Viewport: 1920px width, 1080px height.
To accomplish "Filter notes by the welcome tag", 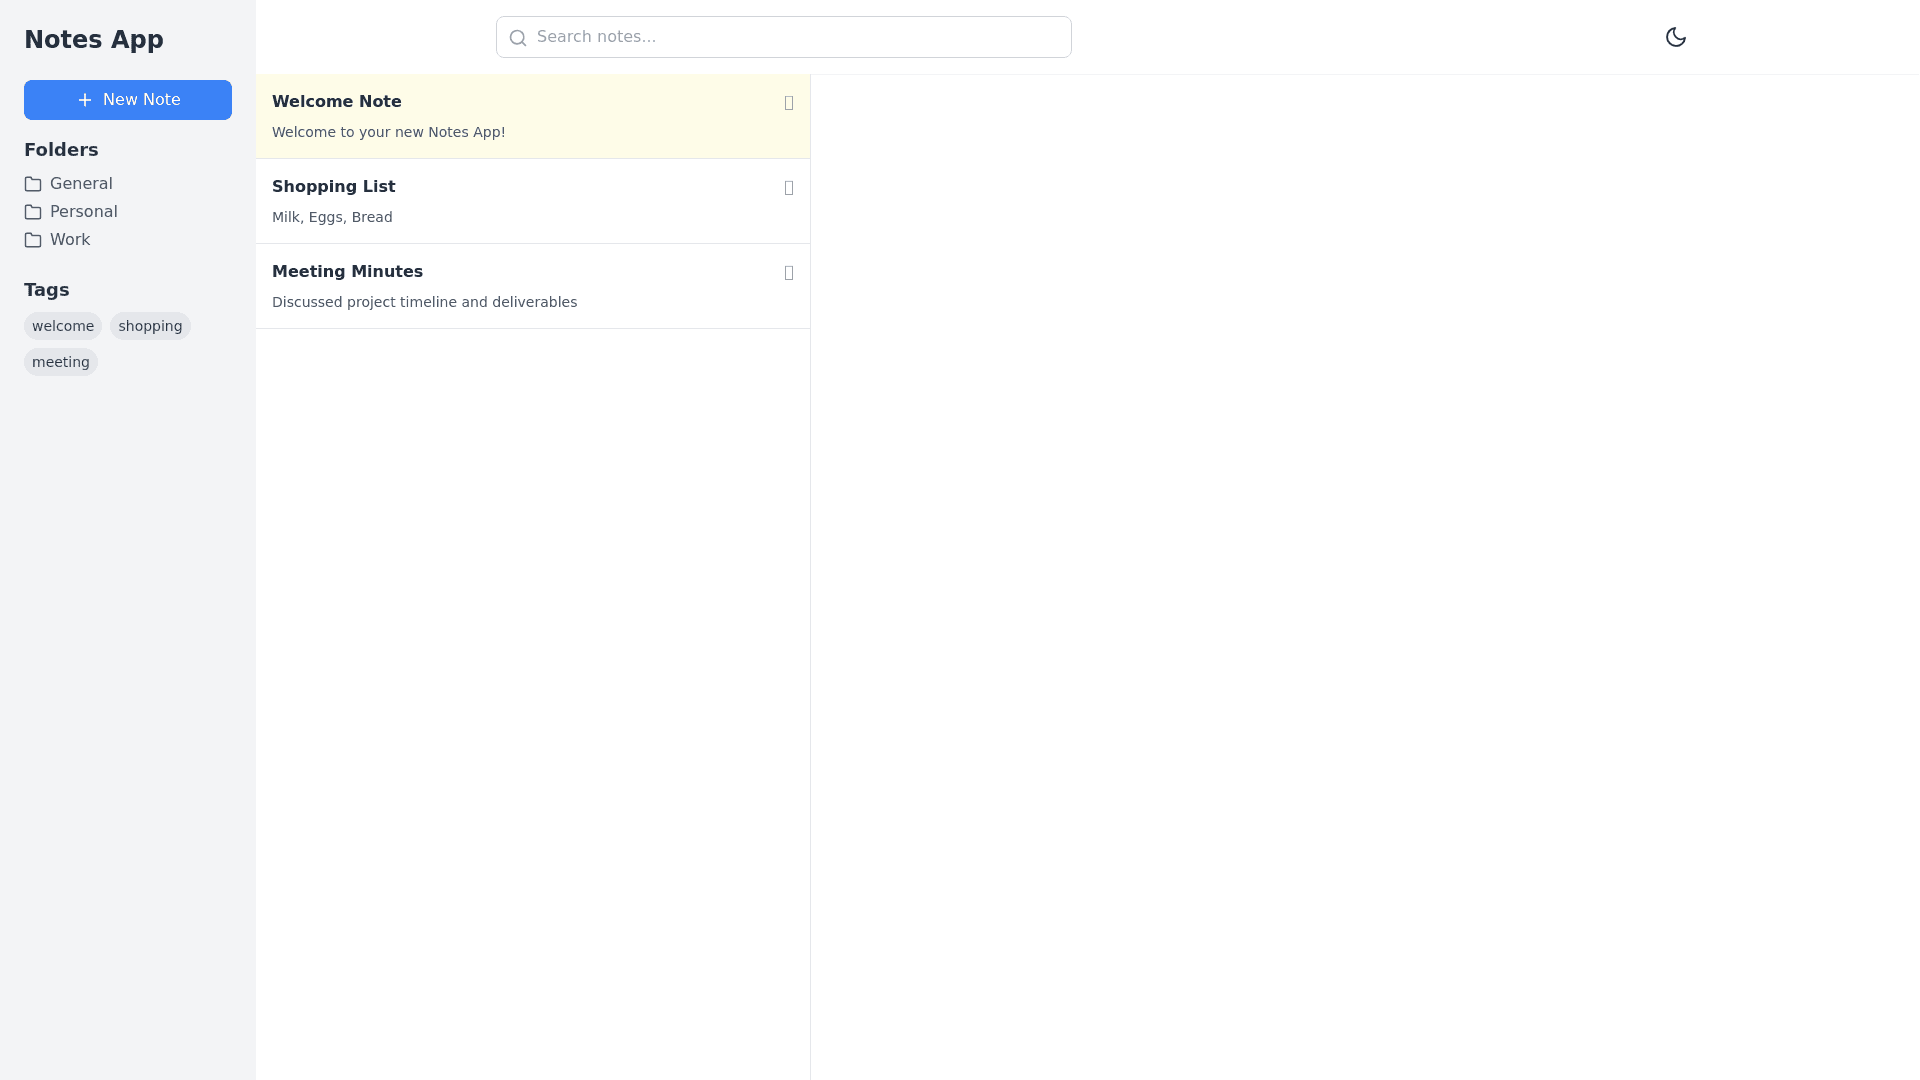I will [x=63, y=326].
